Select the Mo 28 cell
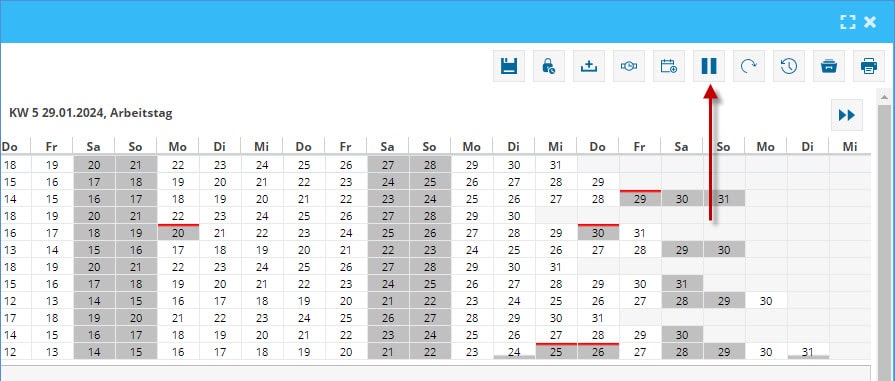 [471, 317]
